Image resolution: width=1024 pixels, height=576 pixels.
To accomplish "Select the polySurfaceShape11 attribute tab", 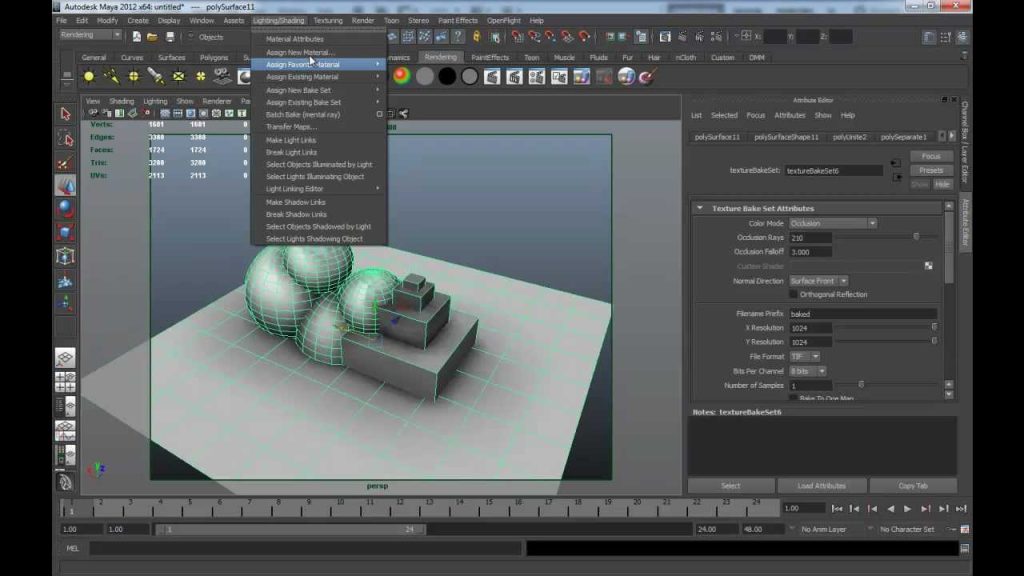I will 786,137.
